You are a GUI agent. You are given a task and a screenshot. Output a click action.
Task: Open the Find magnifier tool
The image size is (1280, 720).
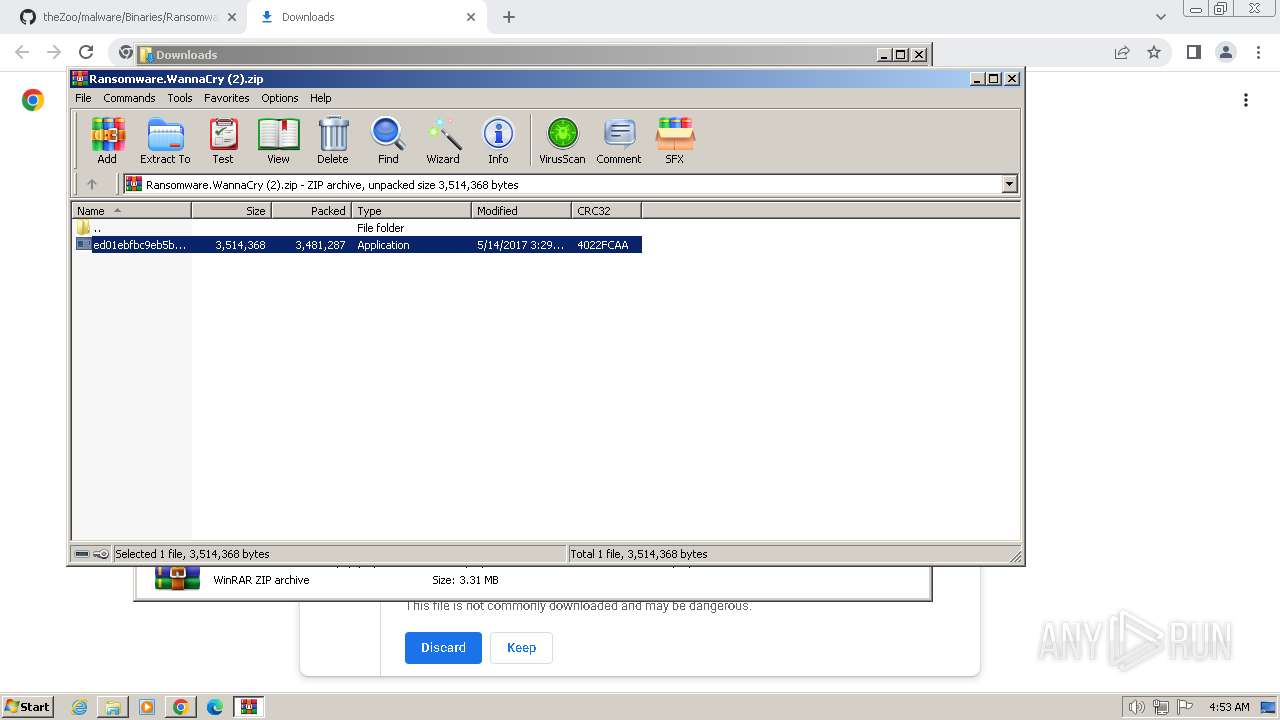[x=388, y=140]
